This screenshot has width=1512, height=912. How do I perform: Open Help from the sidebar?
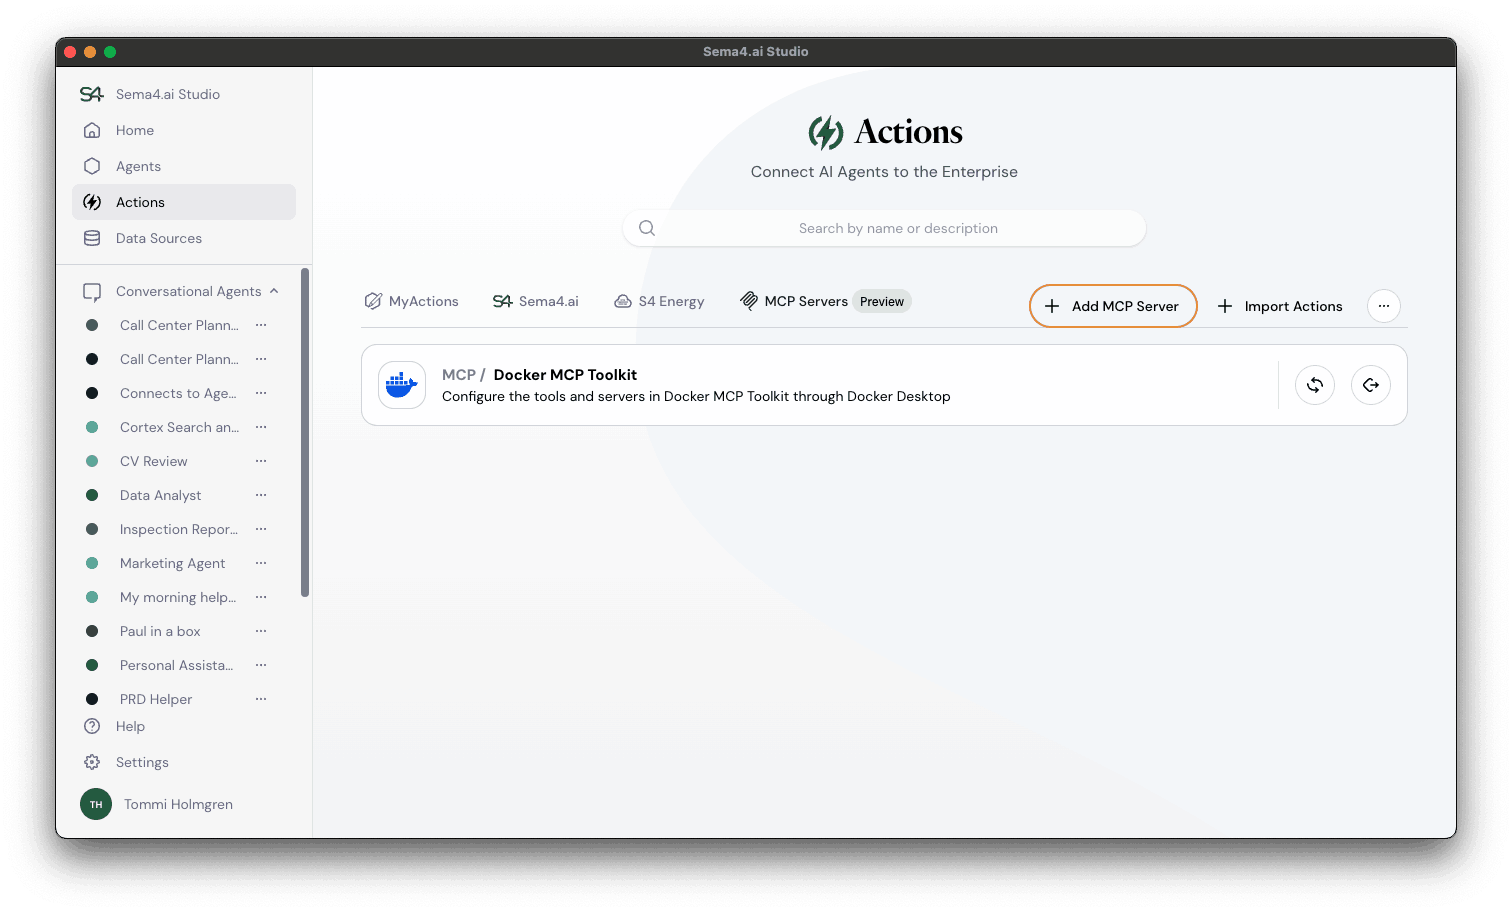(130, 726)
